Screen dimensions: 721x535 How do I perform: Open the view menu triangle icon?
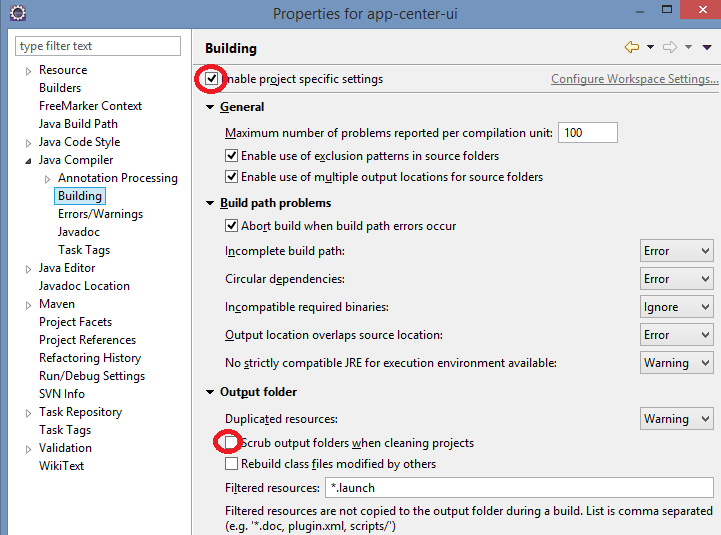coord(707,47)
